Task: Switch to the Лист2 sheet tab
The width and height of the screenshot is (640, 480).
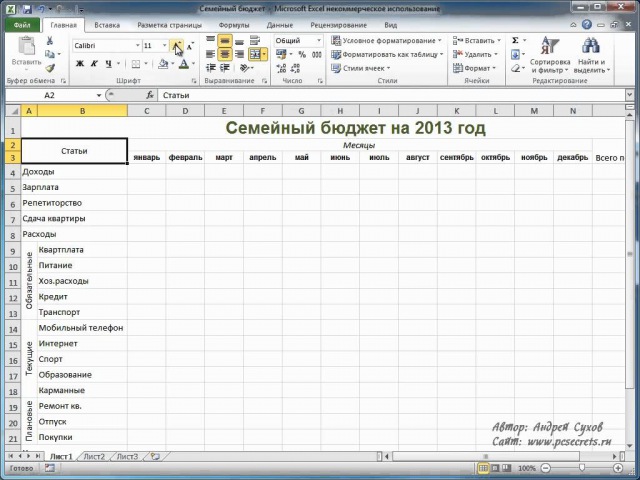Action: [94, 456]
